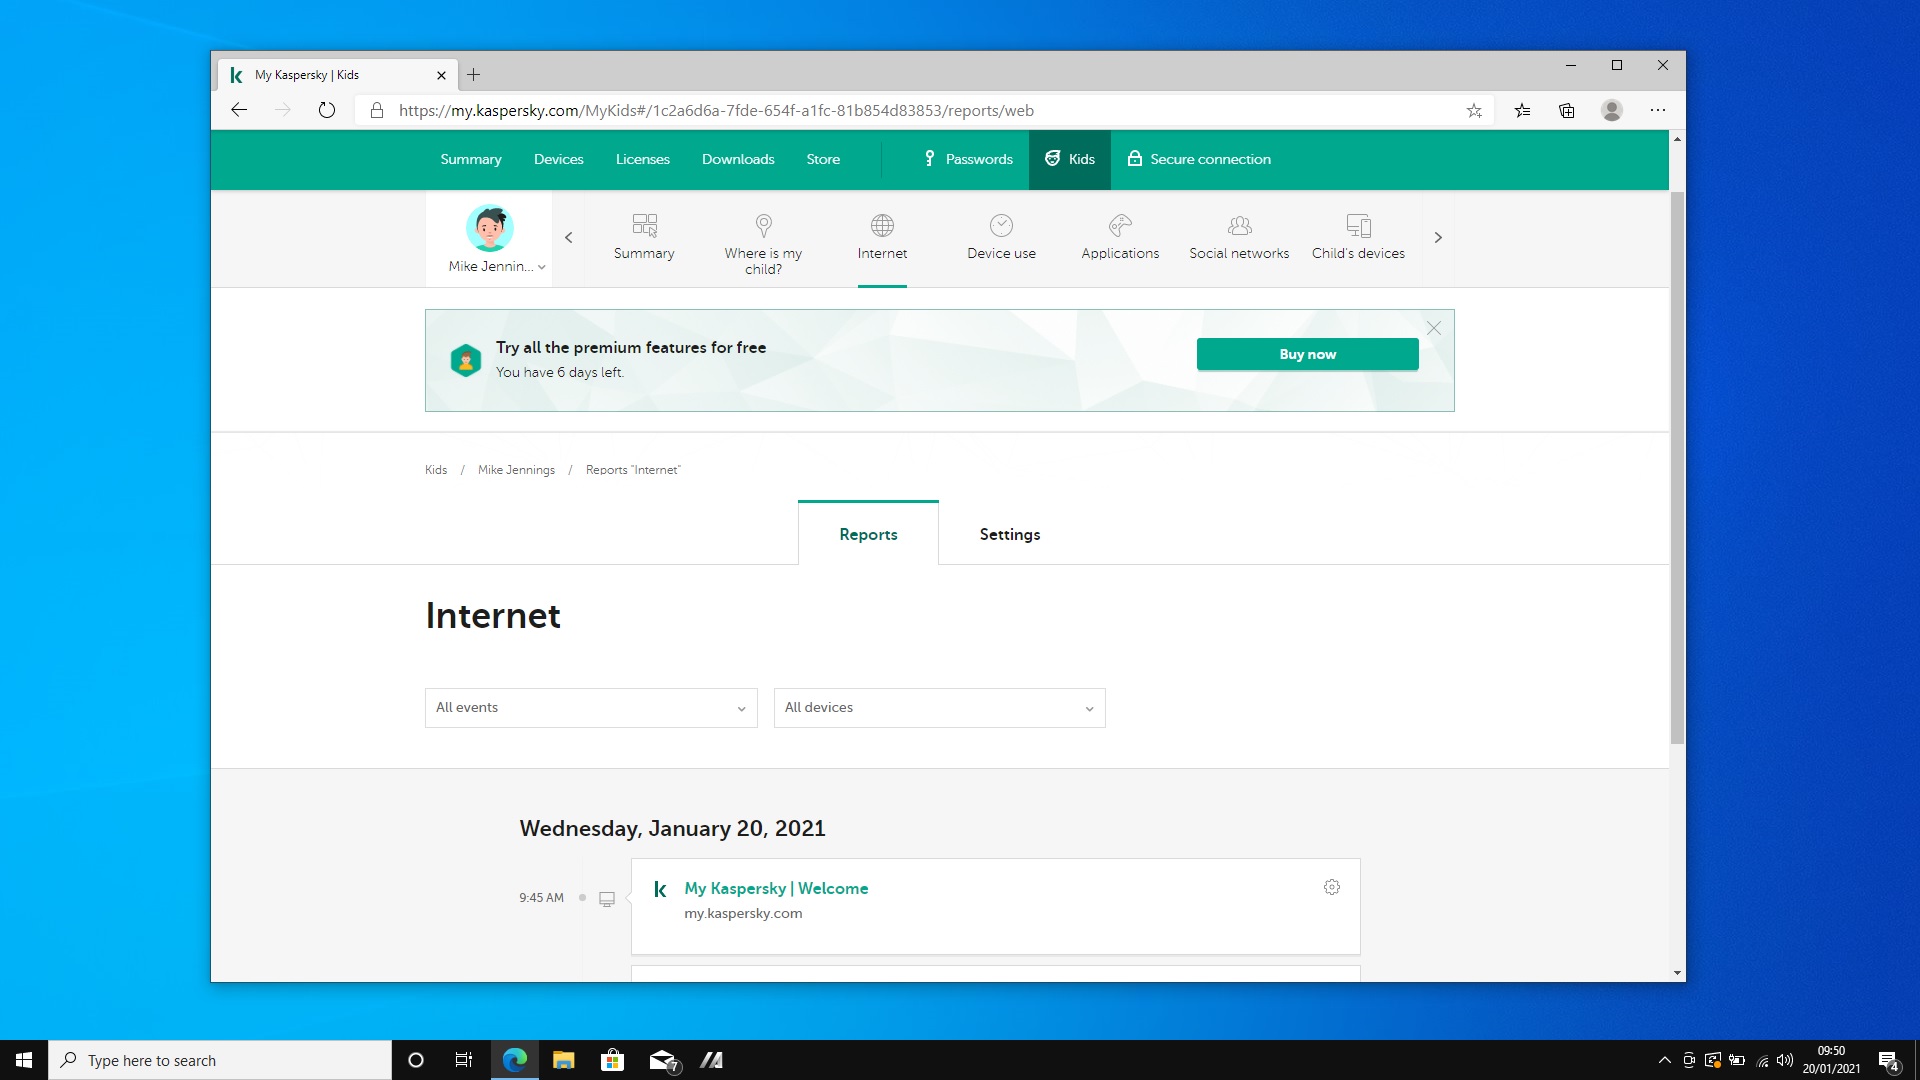Open My Kaspersky | Welcome link
Viewport: 1920px width, 1080px height.
pyautogui.click(x=776, y=888)
